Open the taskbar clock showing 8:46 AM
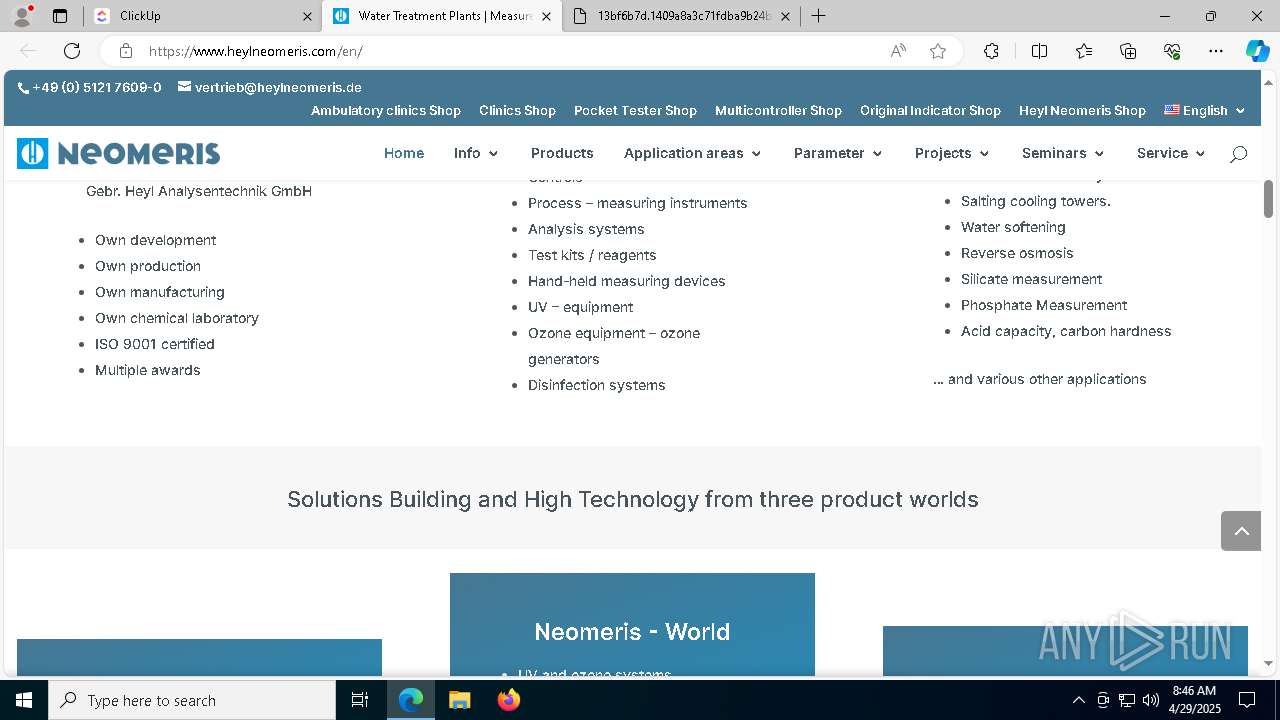This screenshot has width=1280, height=720. point(1194,700)
